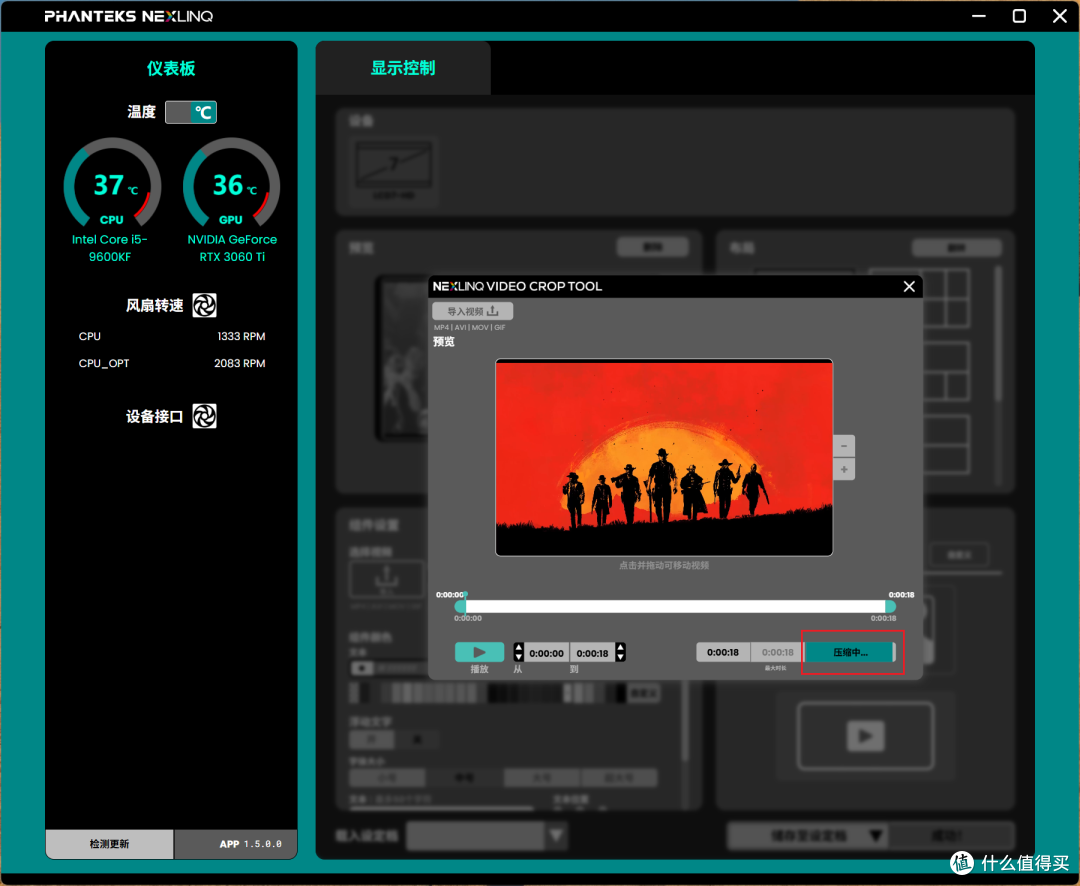Click the 检测更新 update check button
The width and height of the screenshot is (1080, 886).
click(110, 844)
